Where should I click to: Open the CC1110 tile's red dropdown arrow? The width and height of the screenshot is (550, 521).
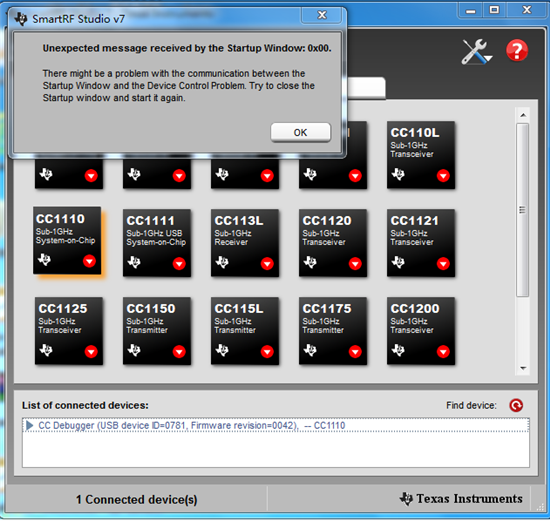[x=89, y=261]
